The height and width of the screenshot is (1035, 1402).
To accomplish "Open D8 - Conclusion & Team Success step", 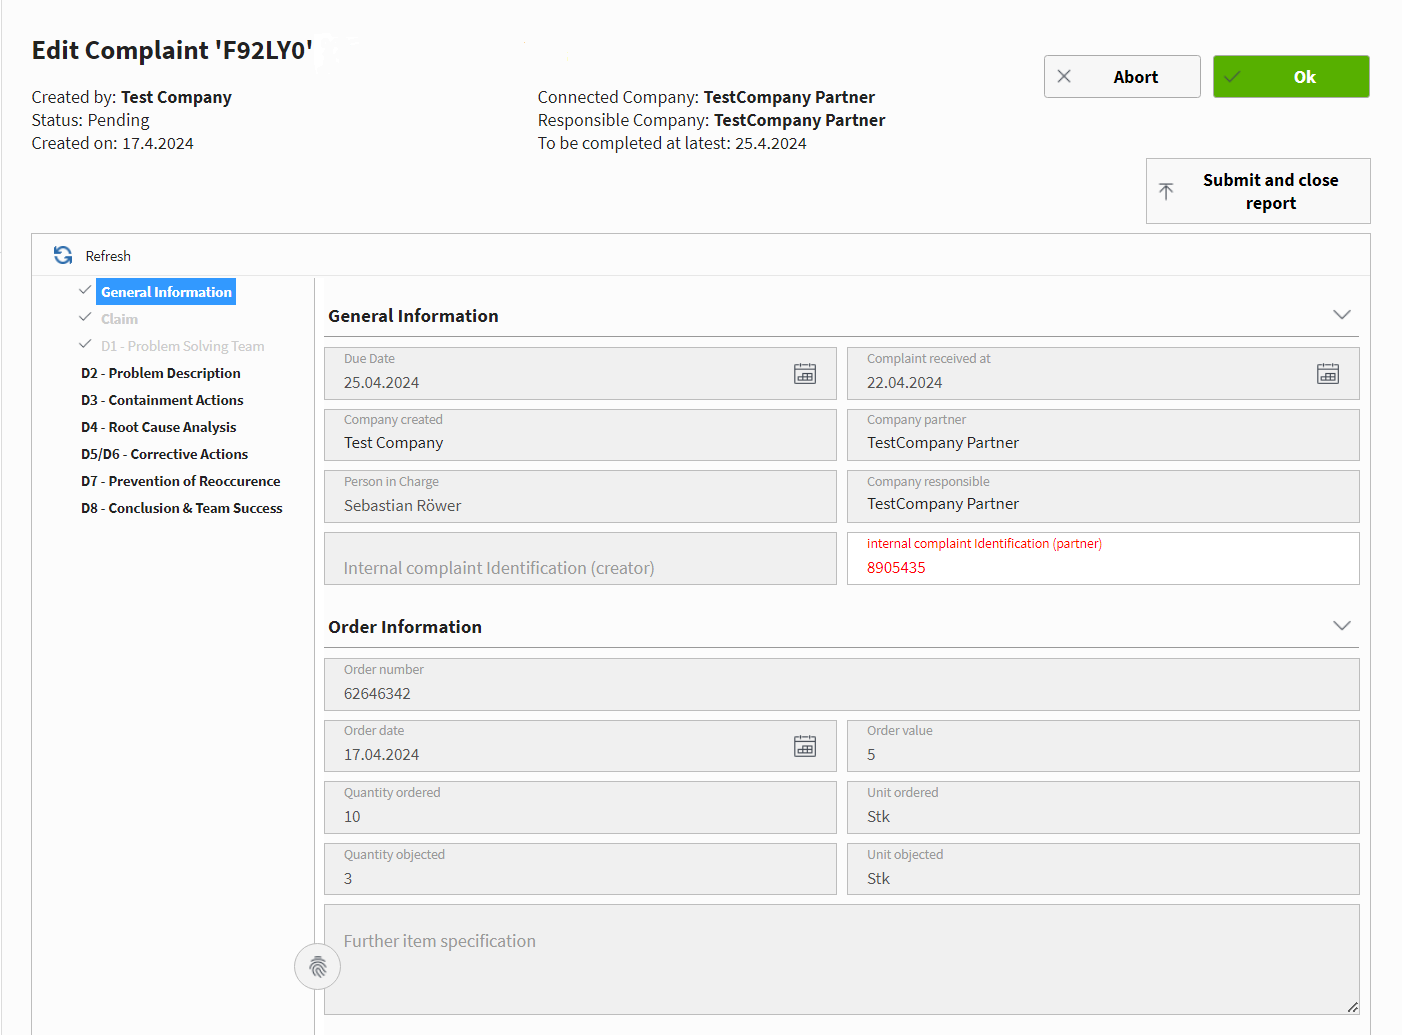I will point(182,508).
